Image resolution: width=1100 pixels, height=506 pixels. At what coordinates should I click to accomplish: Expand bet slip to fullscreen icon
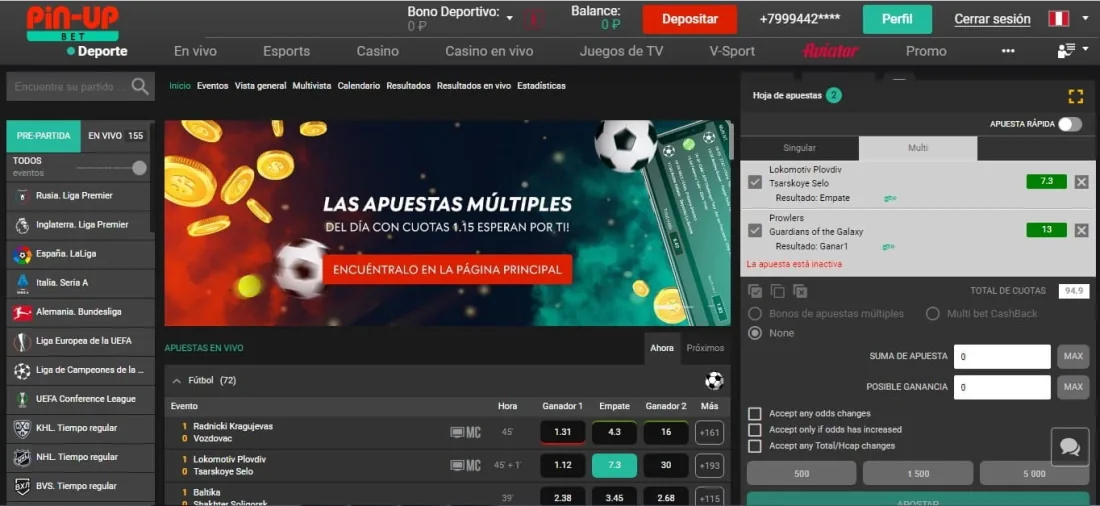click(x=1075, y=96)
